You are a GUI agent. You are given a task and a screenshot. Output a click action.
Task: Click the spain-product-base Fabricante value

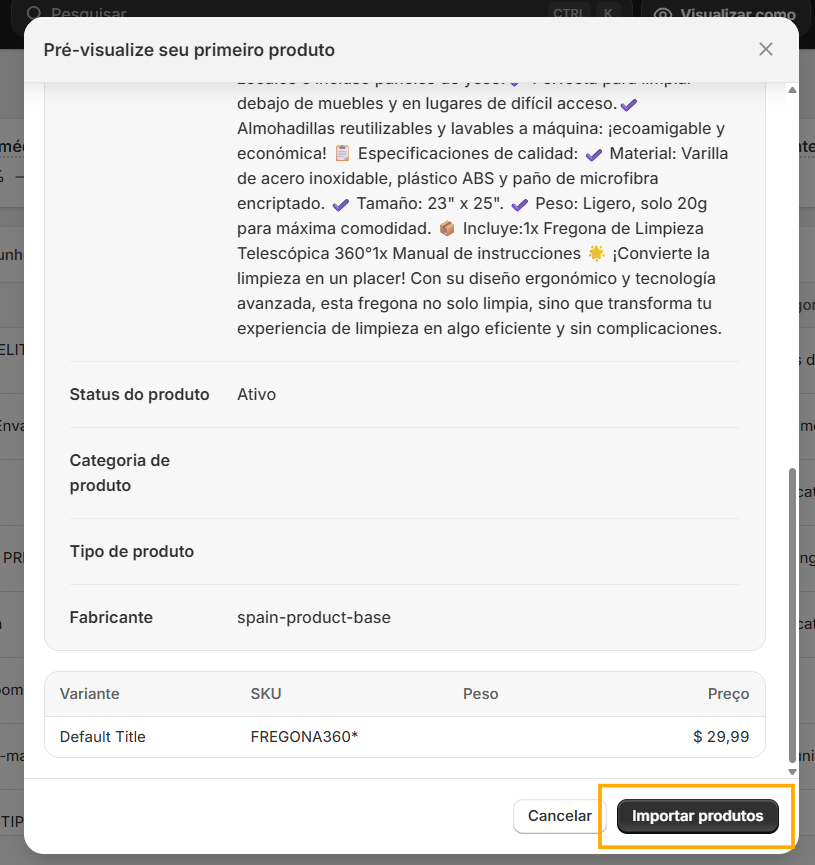point(314,617)
